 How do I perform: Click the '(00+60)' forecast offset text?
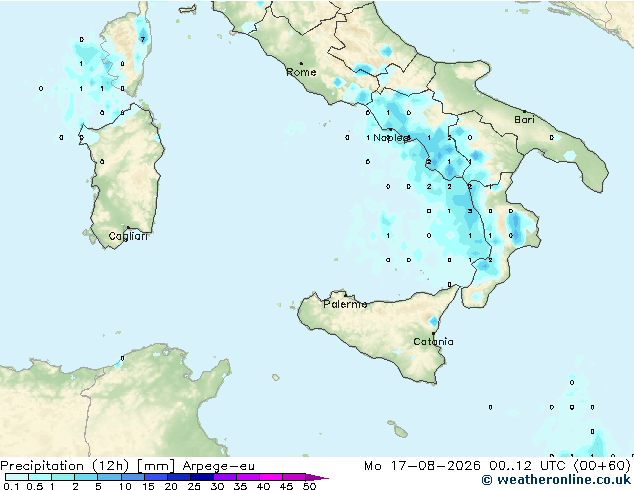602,466
